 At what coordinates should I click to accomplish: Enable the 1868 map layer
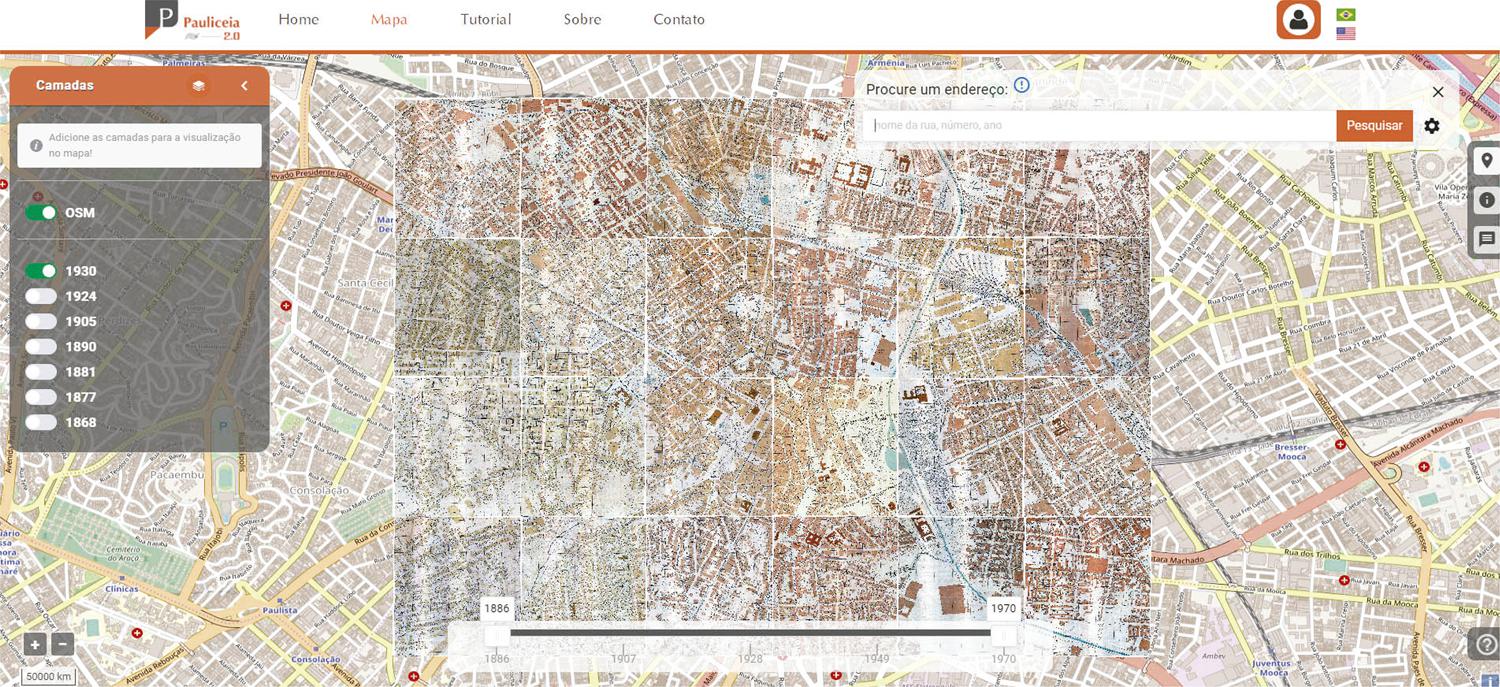point(41,422)
